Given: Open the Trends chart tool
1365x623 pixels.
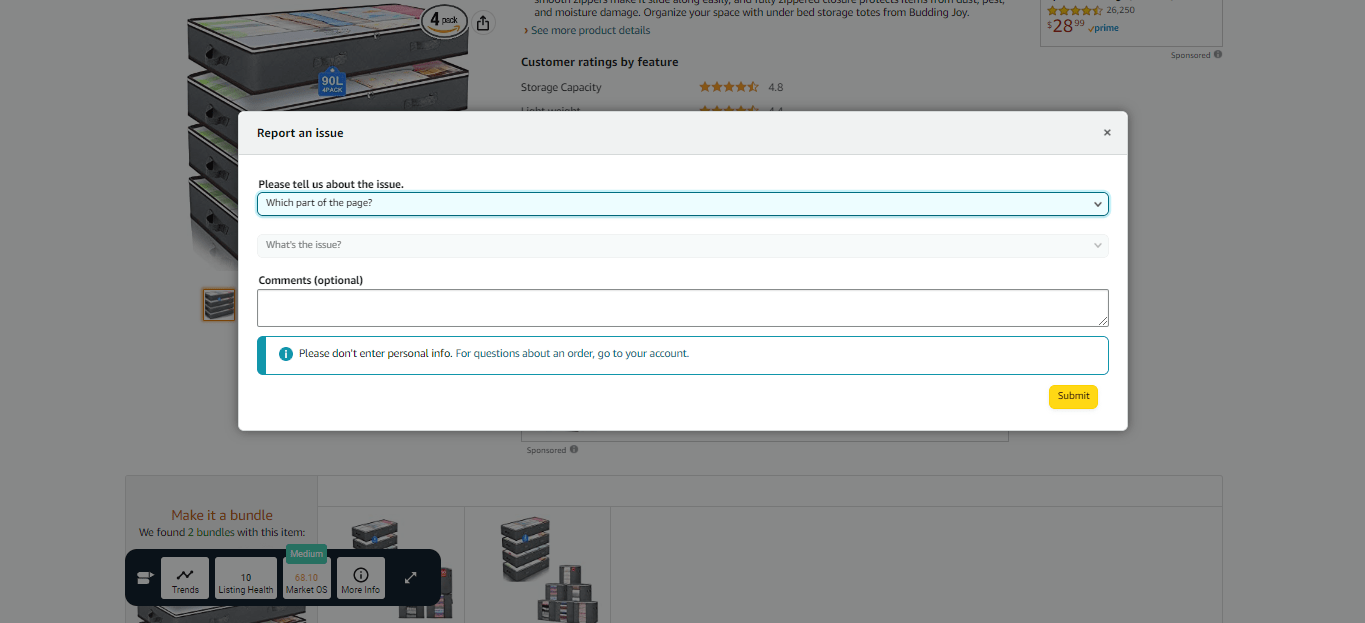Looking at the screenshot, I should click(185, 578).
